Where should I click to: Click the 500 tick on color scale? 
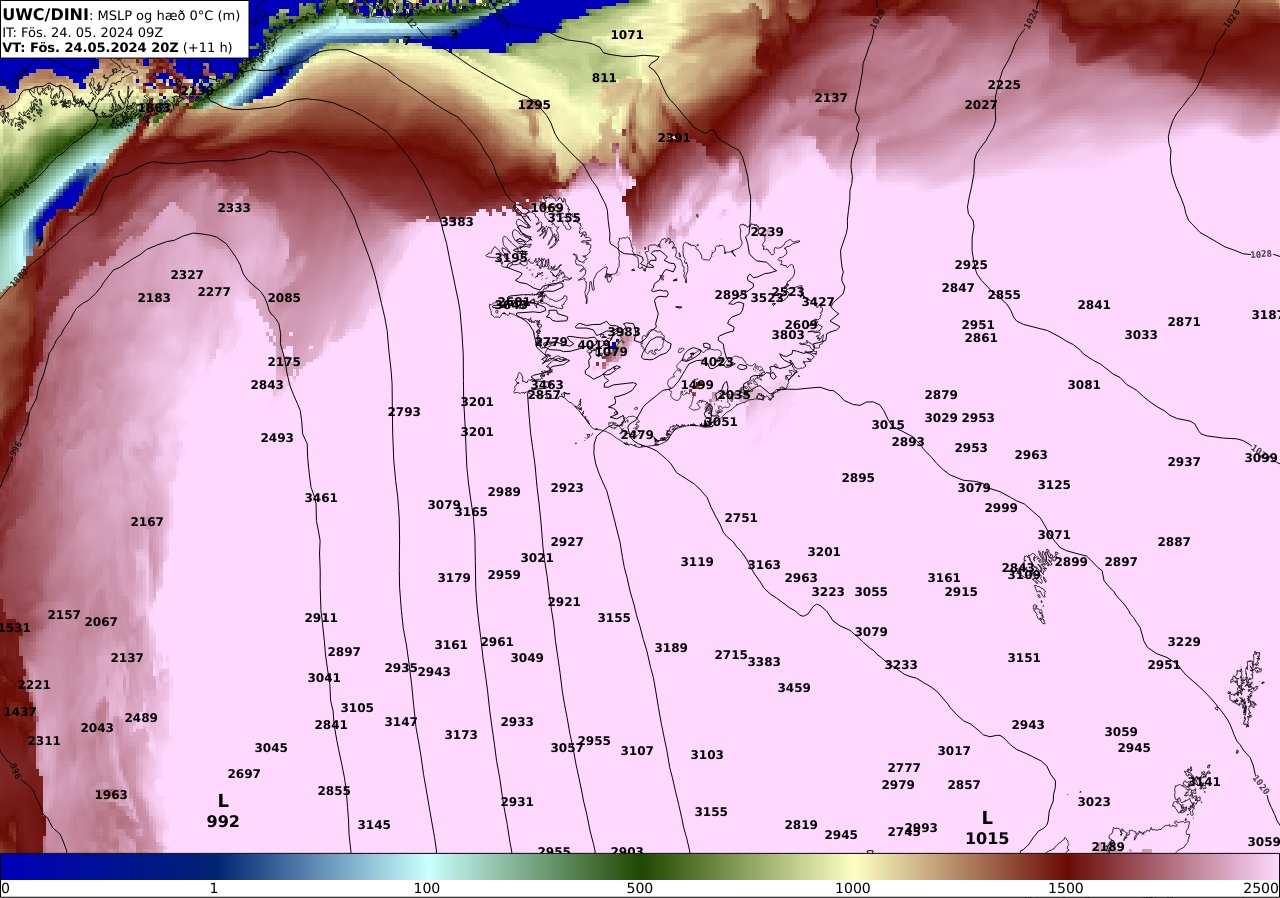pyautogui.click(x=639, y=888)
